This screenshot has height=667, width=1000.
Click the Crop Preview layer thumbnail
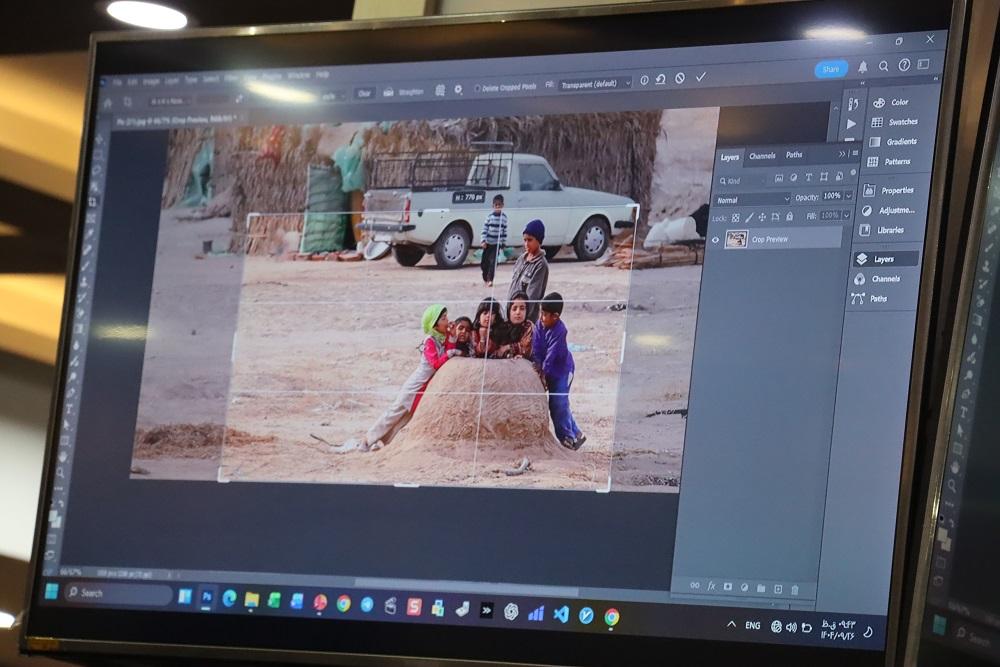(736, 240)
